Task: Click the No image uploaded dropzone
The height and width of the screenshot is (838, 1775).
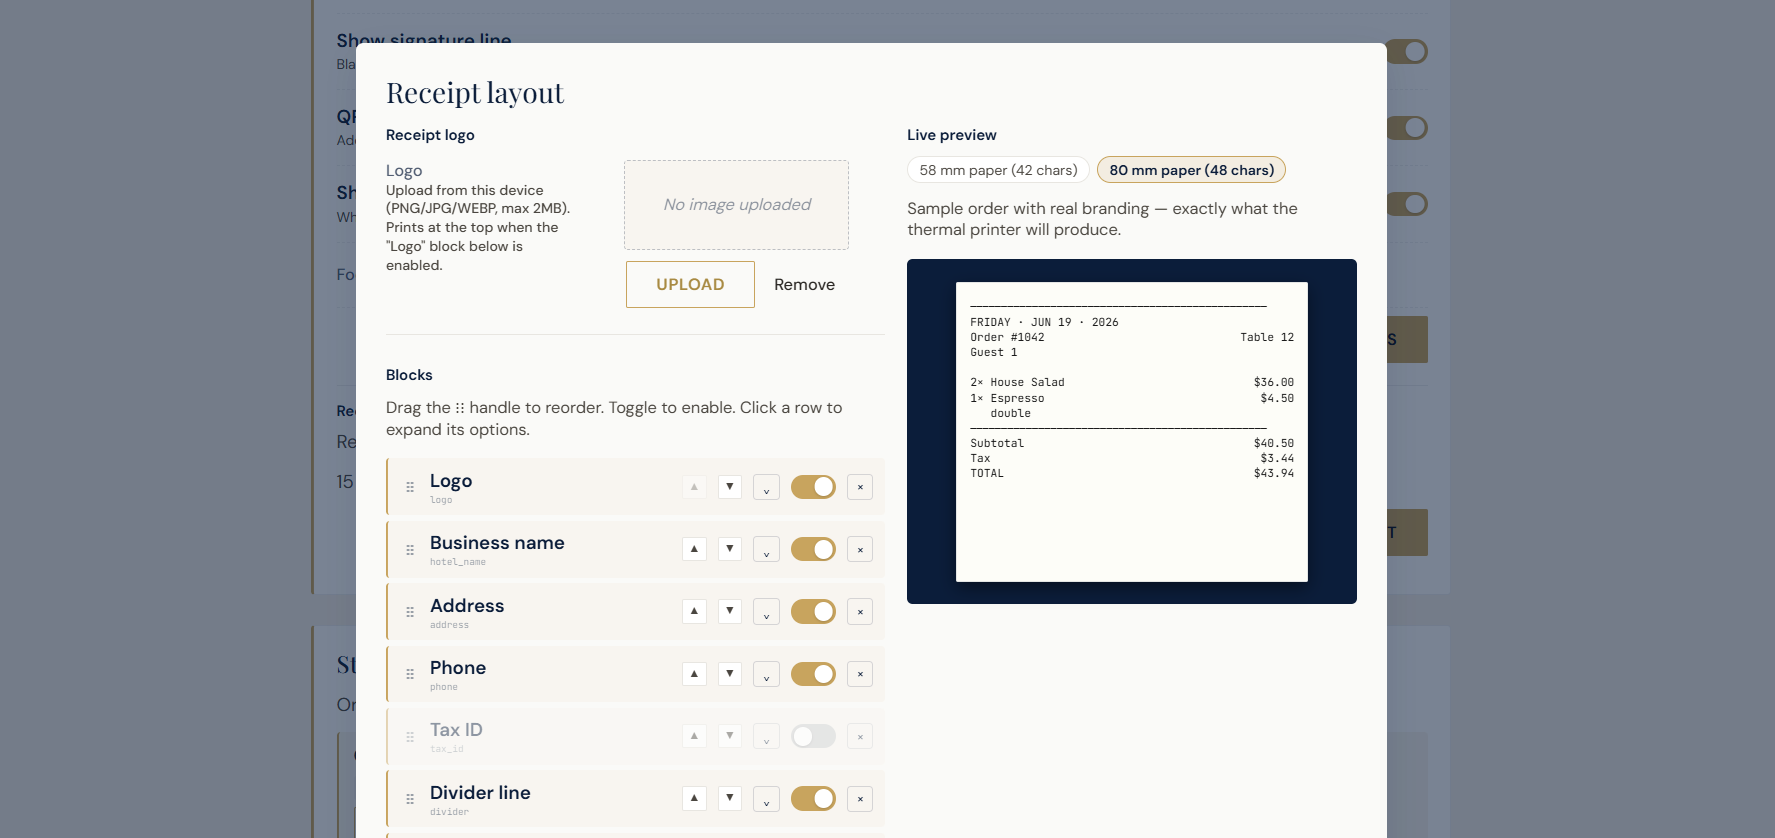Action: 736,205
